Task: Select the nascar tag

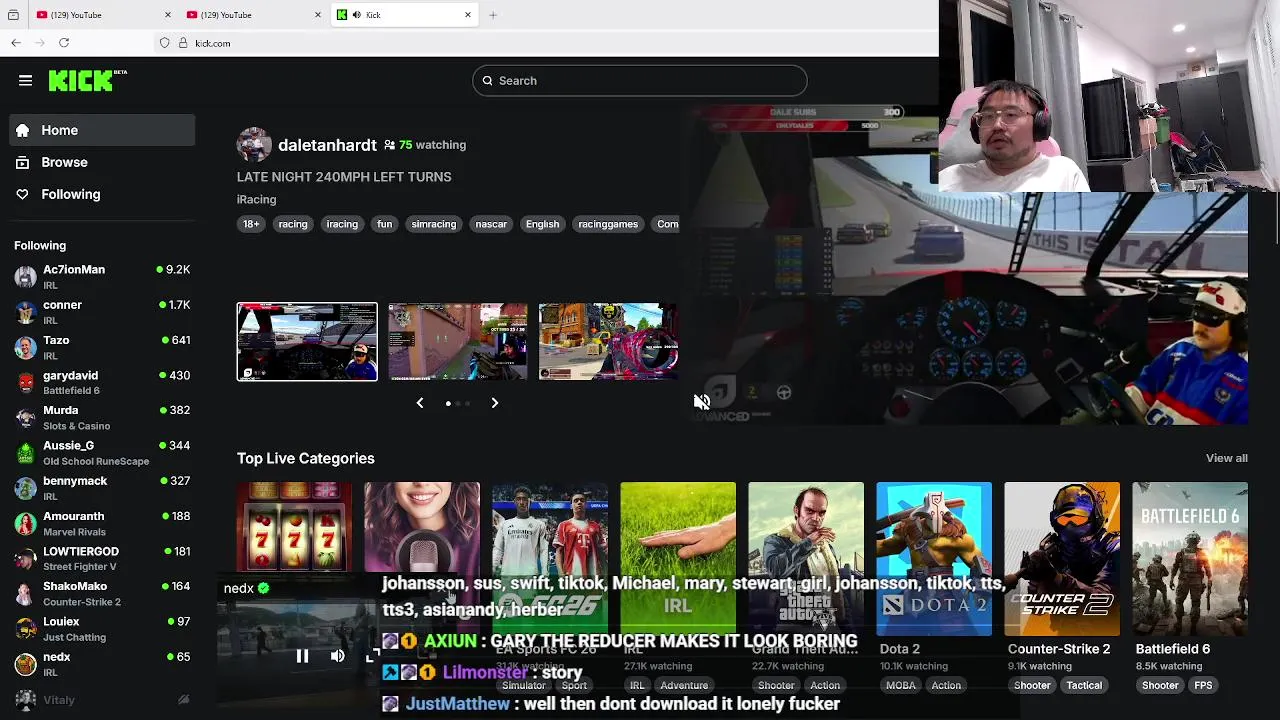Action: [x=491, y=224]
